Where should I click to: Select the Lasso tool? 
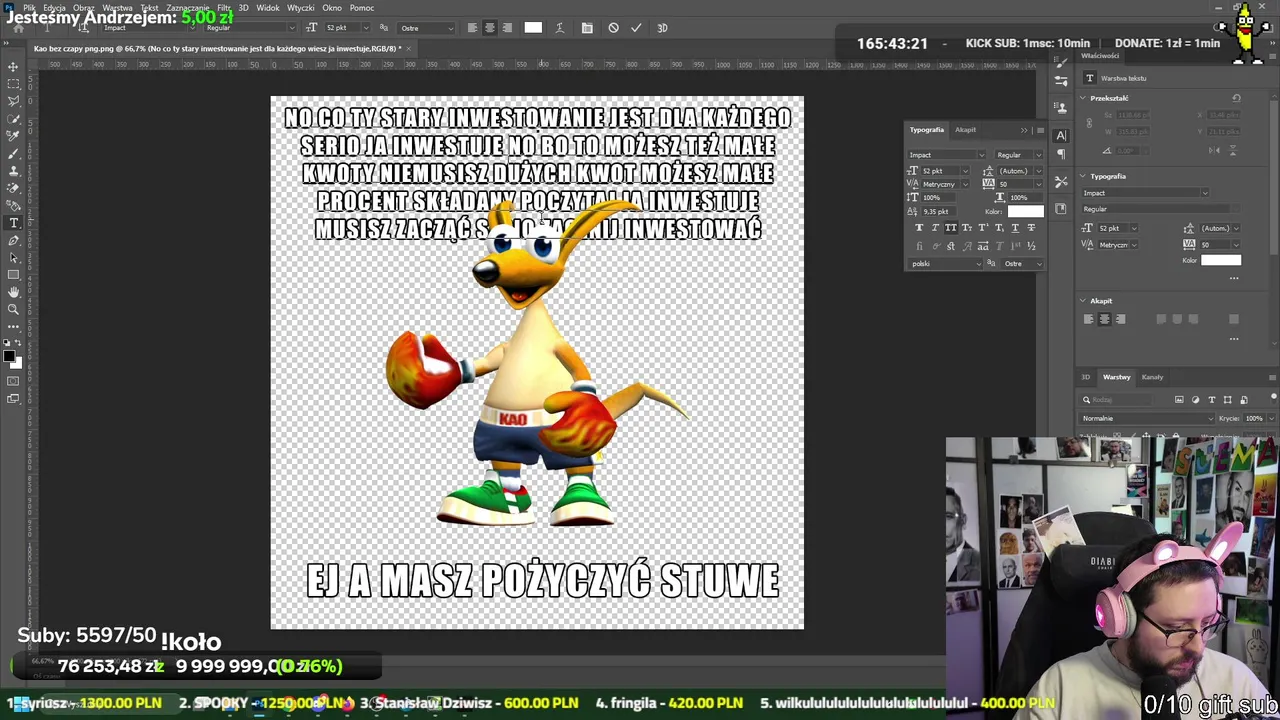[13, 101]
